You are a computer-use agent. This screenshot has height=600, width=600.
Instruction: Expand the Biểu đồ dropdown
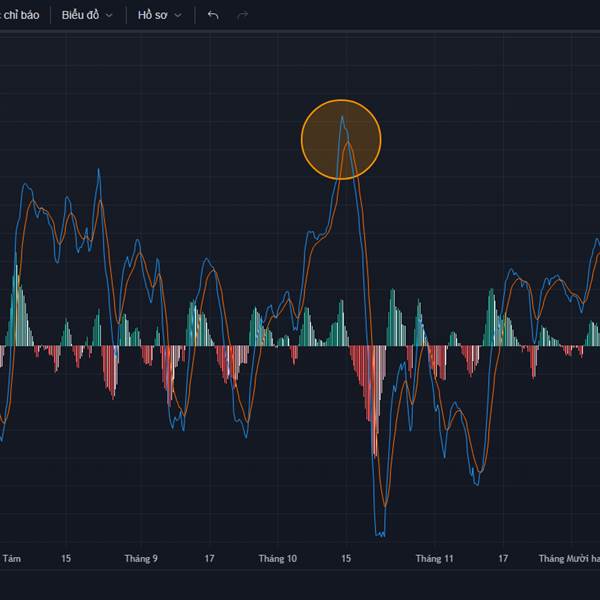86,15
